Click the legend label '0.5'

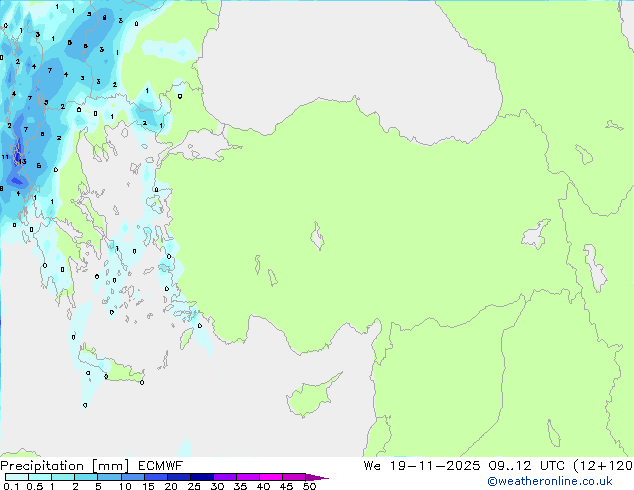[x=35, y=486]
